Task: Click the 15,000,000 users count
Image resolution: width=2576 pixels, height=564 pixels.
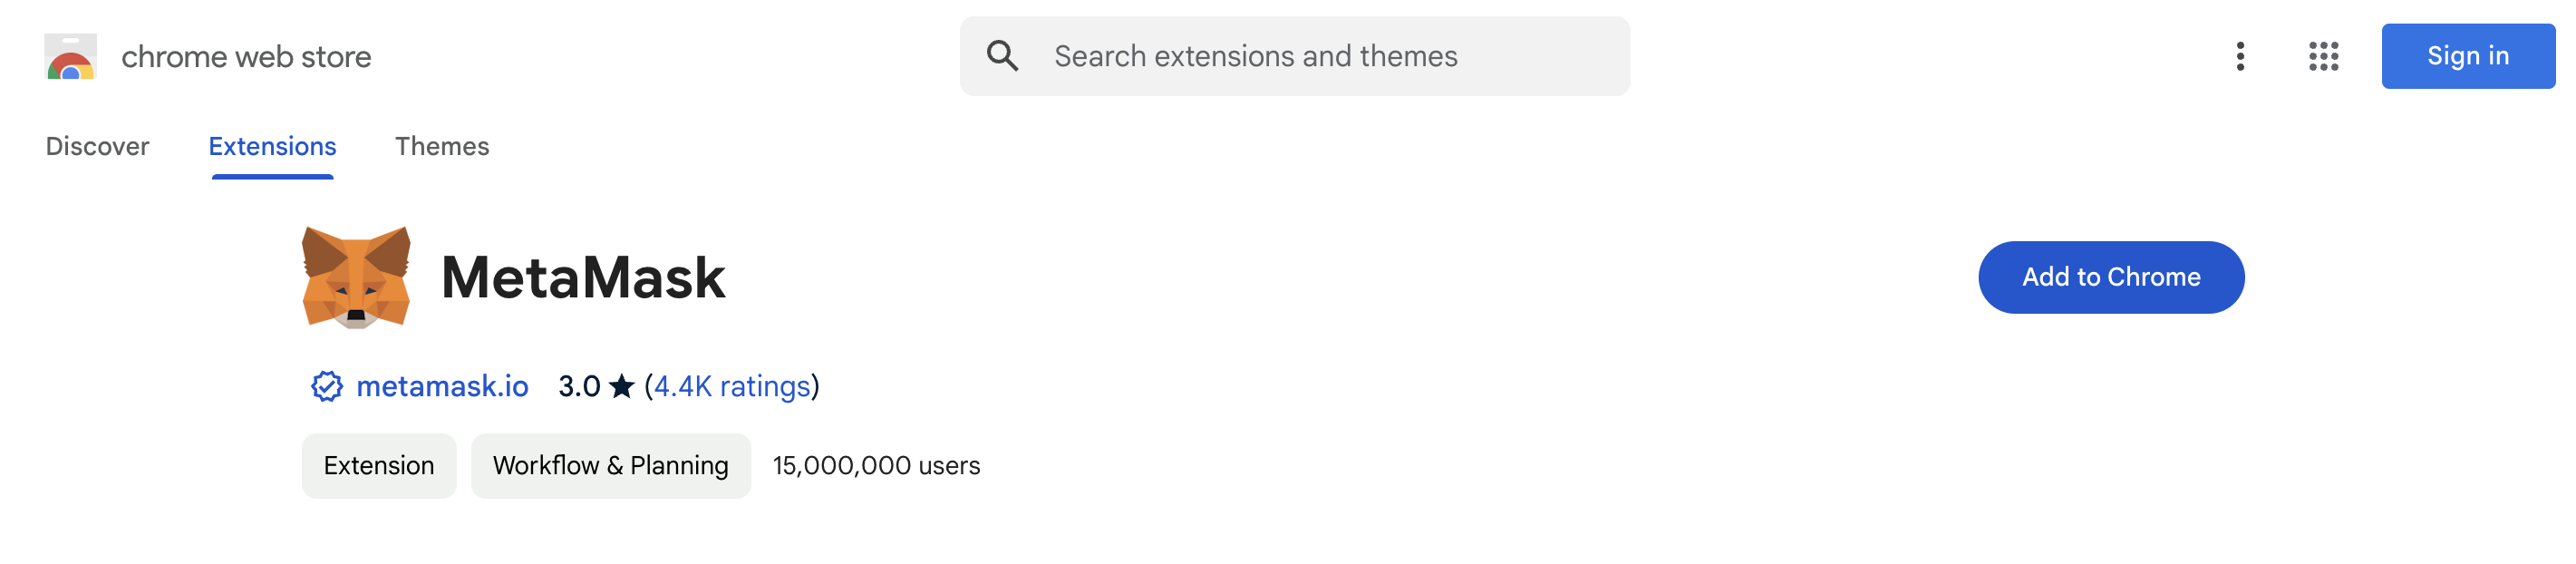Action: coord(876,466)
